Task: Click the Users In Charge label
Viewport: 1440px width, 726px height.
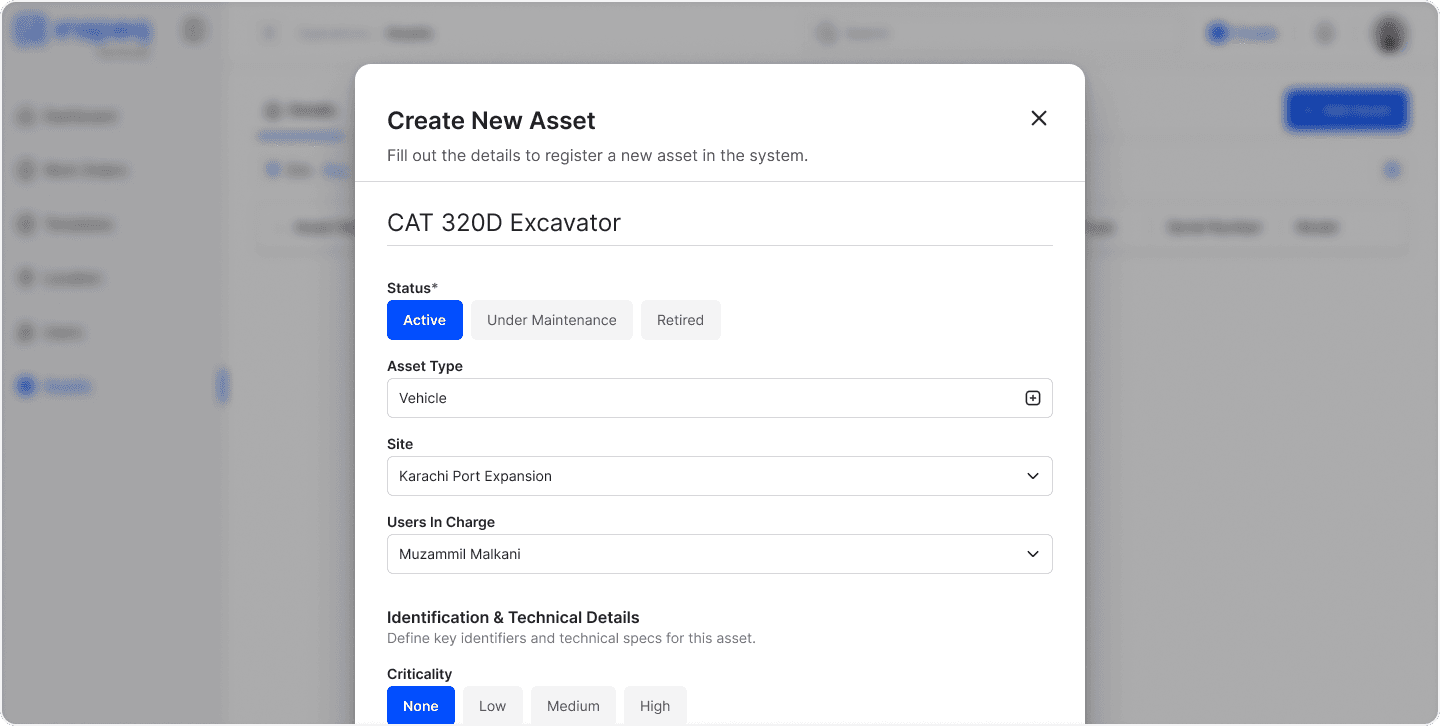Action: click(x=441, y=522)
